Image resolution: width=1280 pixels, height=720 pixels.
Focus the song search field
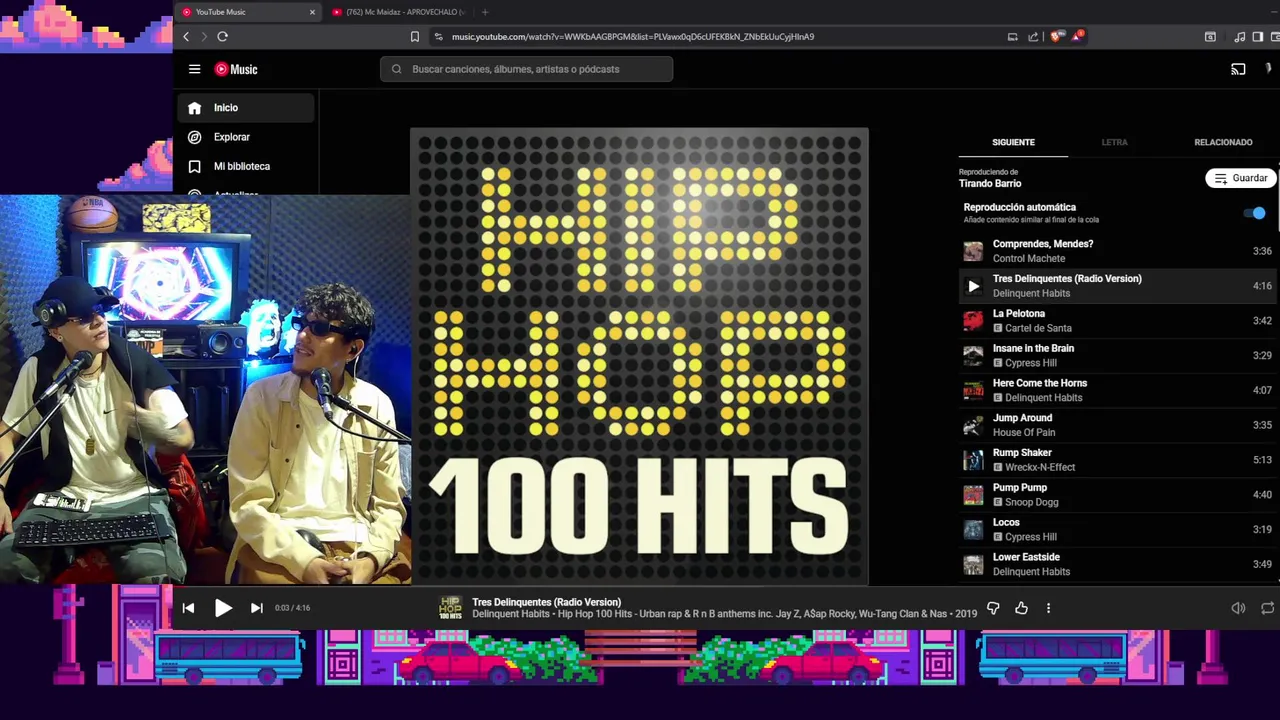[526, 69]
